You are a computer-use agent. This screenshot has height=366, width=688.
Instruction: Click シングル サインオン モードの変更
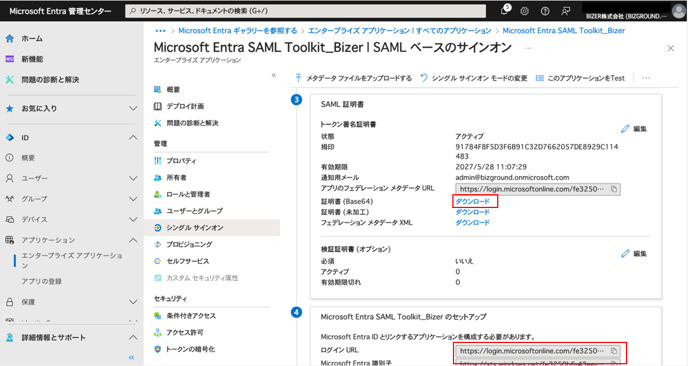[x=473, y=78]
